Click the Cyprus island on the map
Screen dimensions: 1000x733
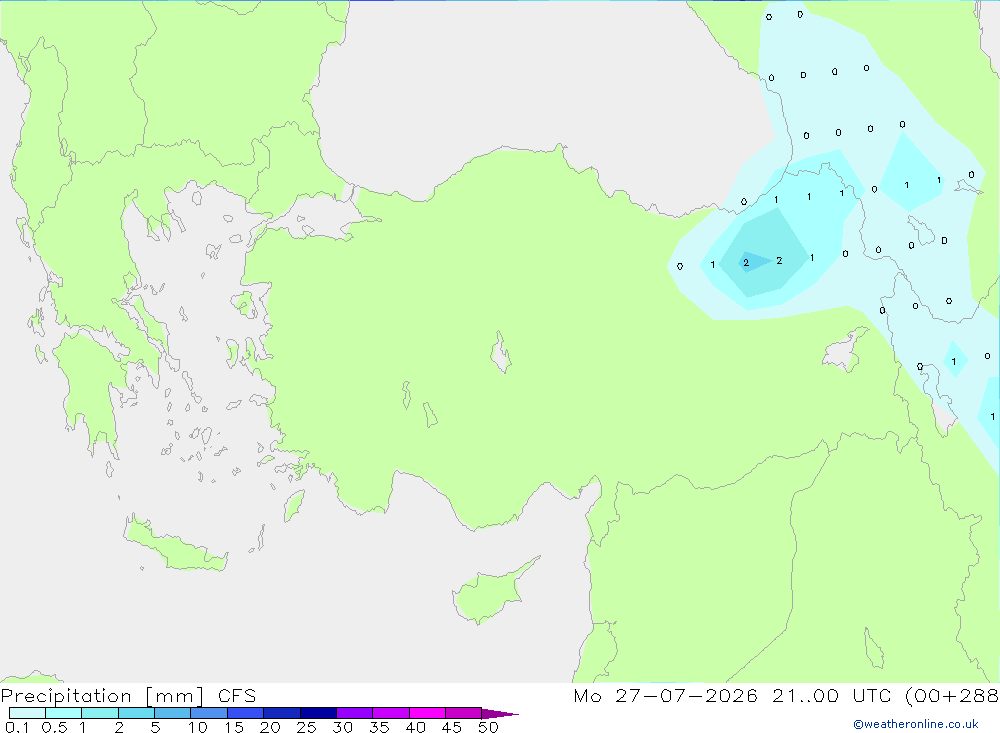click(x=490, y=594)
